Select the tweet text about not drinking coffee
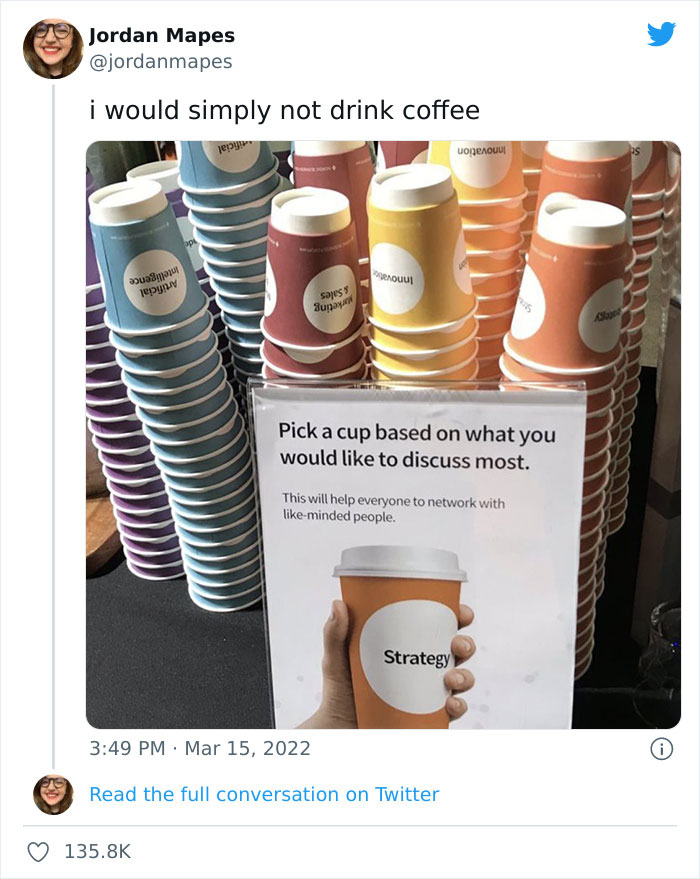 (x=284, y=110)
